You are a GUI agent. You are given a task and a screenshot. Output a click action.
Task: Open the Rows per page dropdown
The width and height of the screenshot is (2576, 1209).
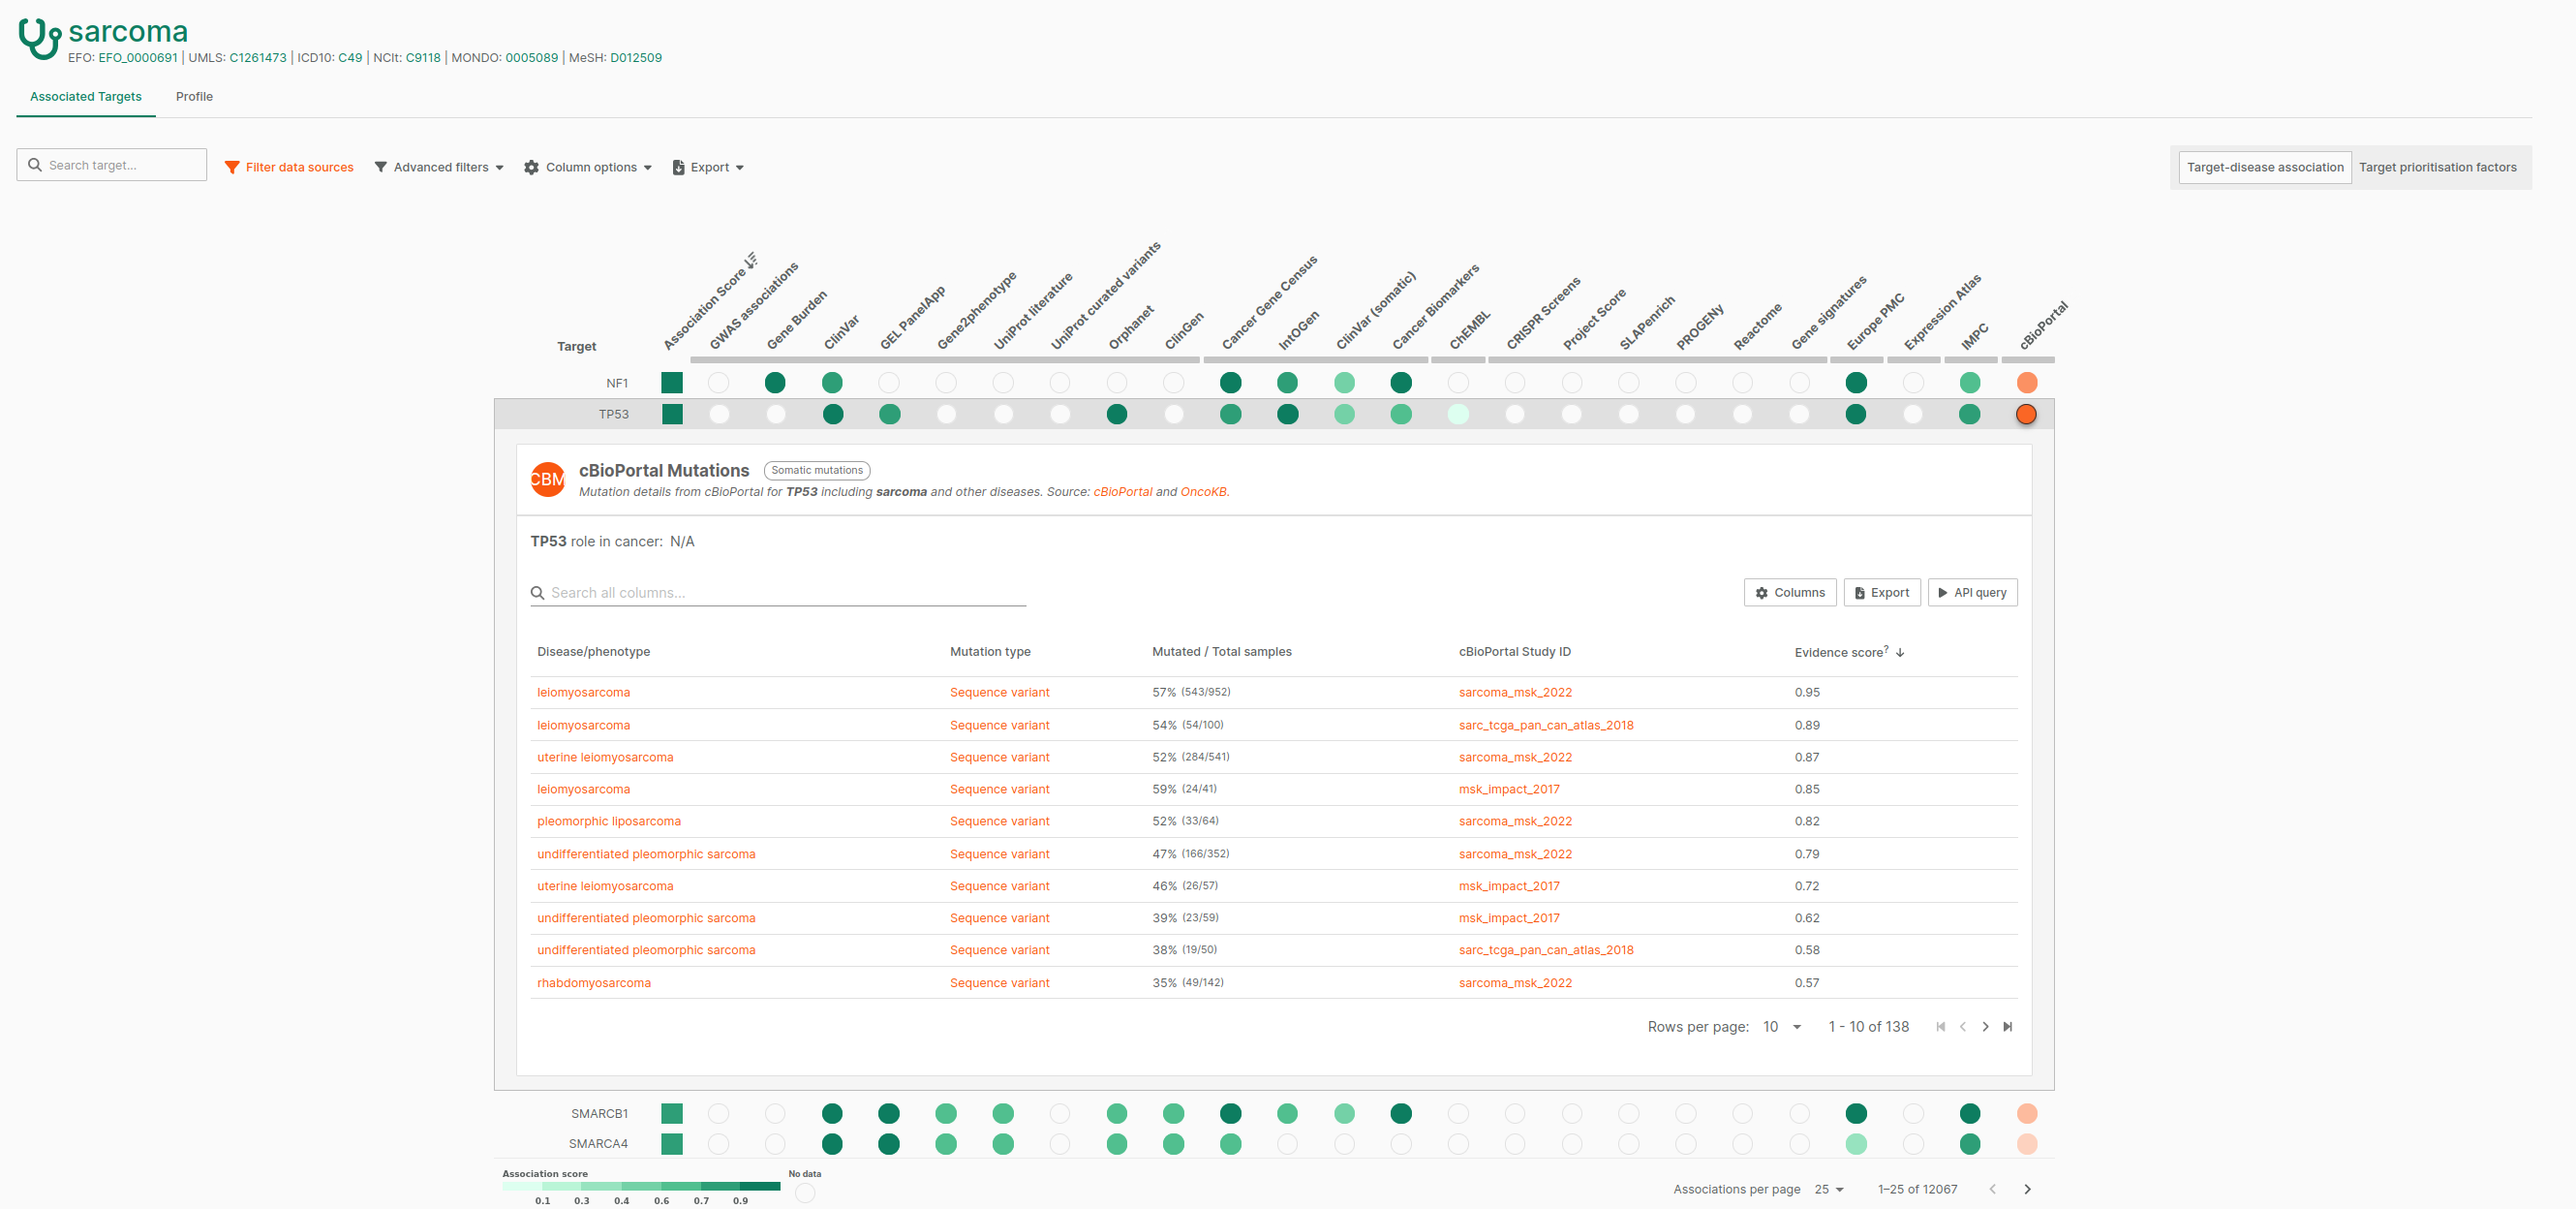coord(1781,1027)
